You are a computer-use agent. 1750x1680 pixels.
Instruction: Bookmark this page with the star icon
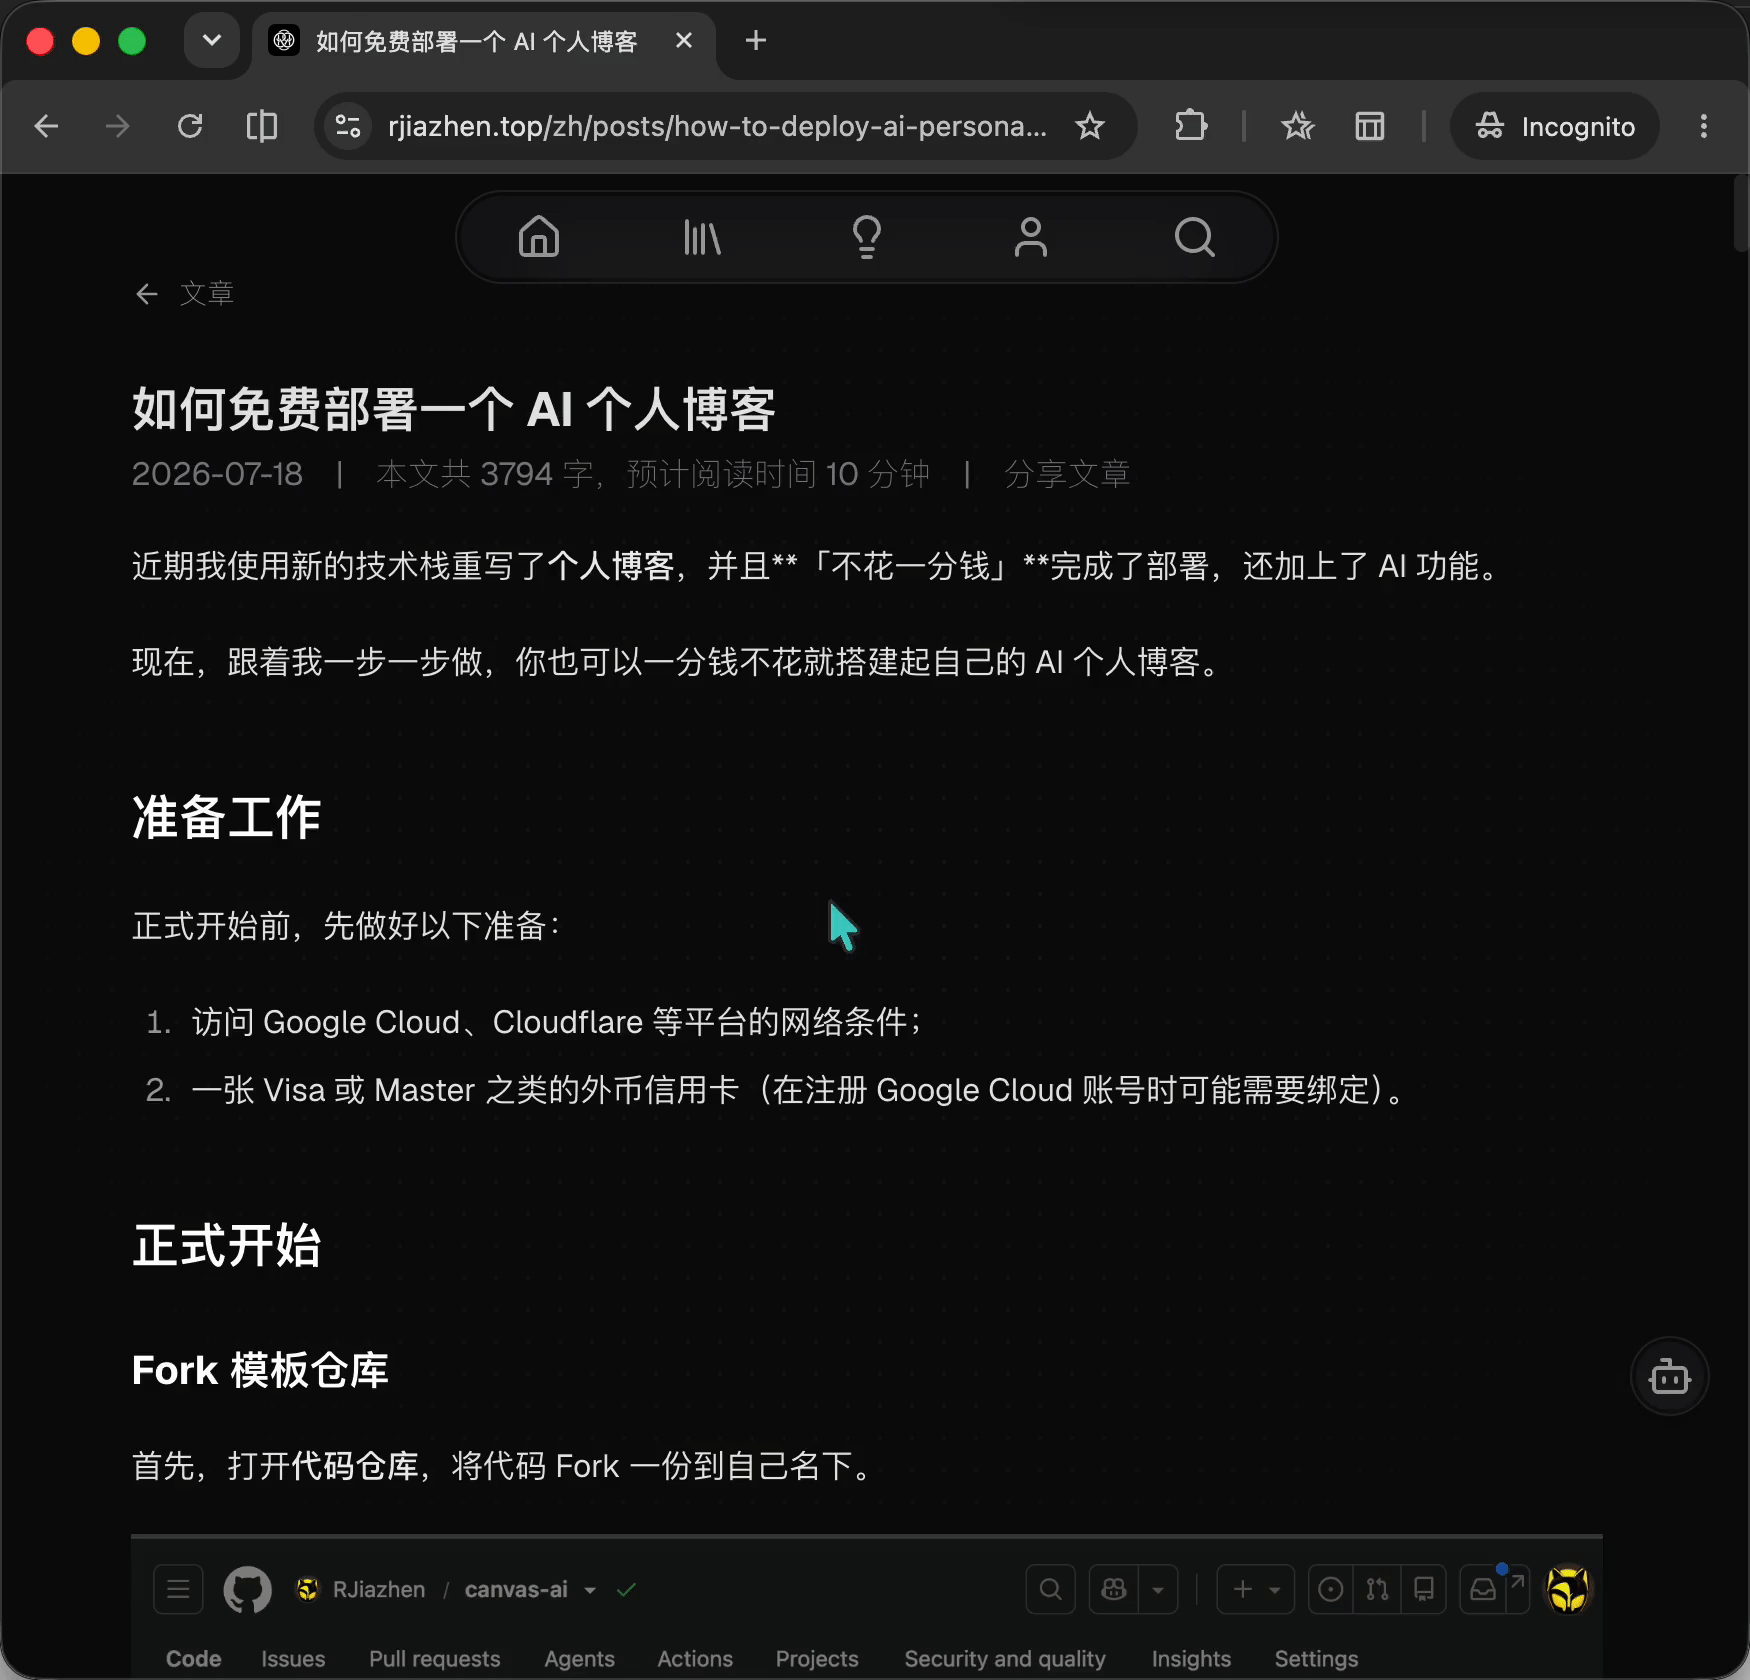1090,126
